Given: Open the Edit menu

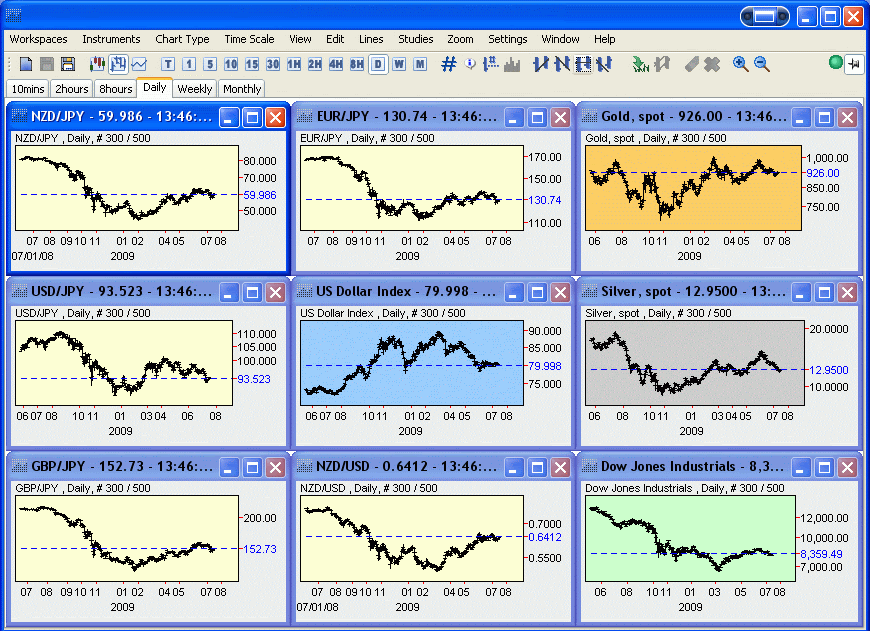Looking at the screenshot, I should pyautogui.click(x=335, y=39).
